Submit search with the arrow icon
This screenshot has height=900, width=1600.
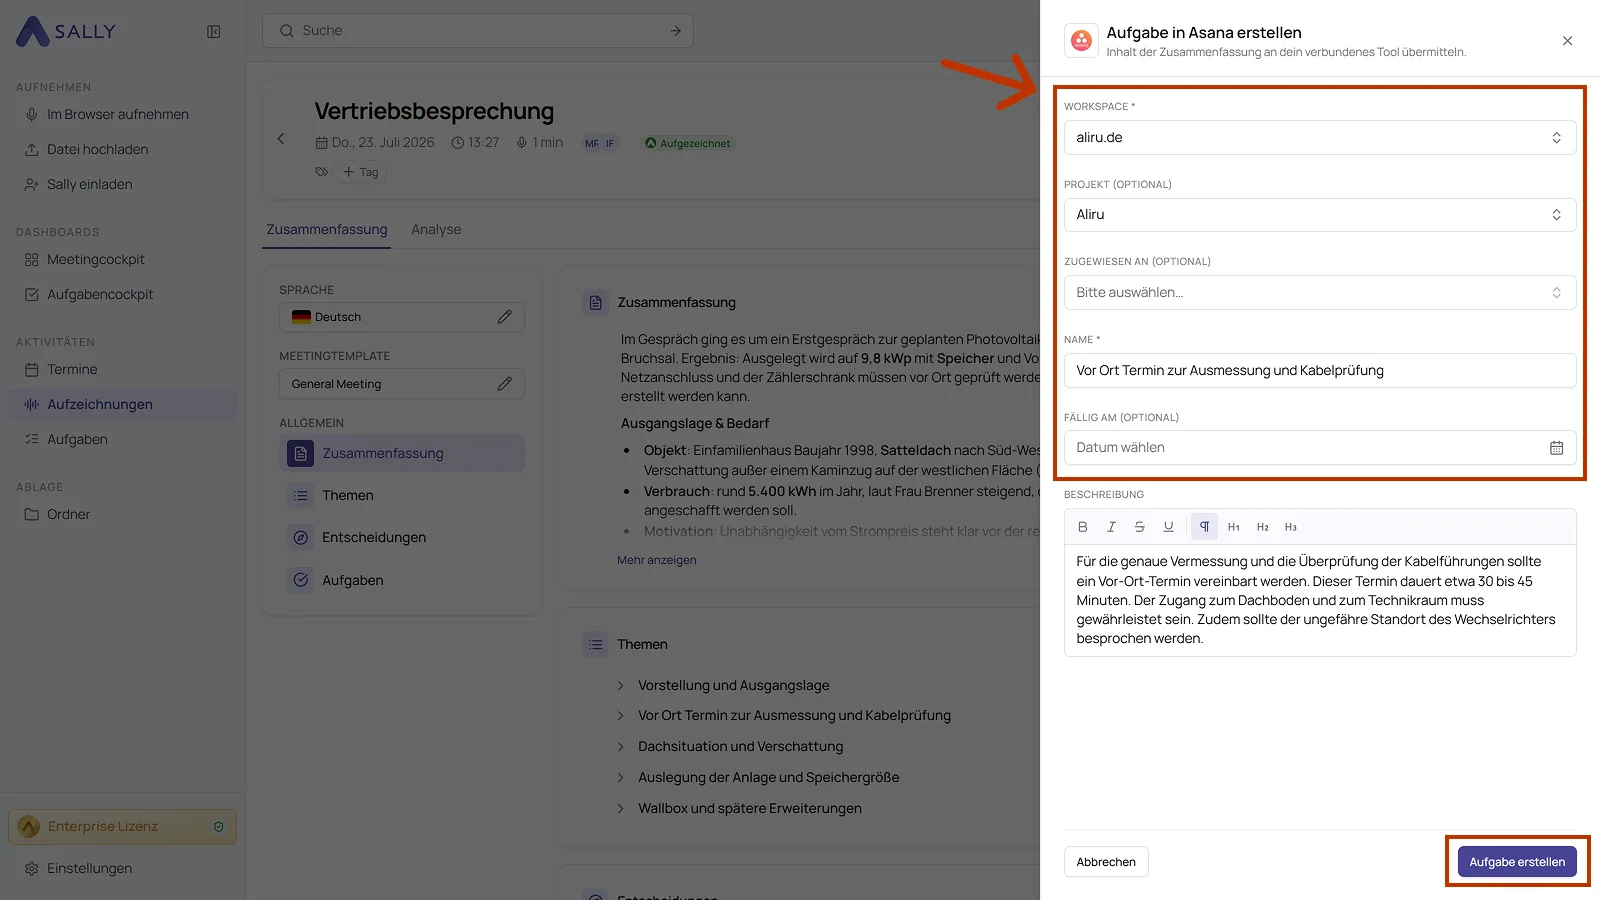[675, 31]
